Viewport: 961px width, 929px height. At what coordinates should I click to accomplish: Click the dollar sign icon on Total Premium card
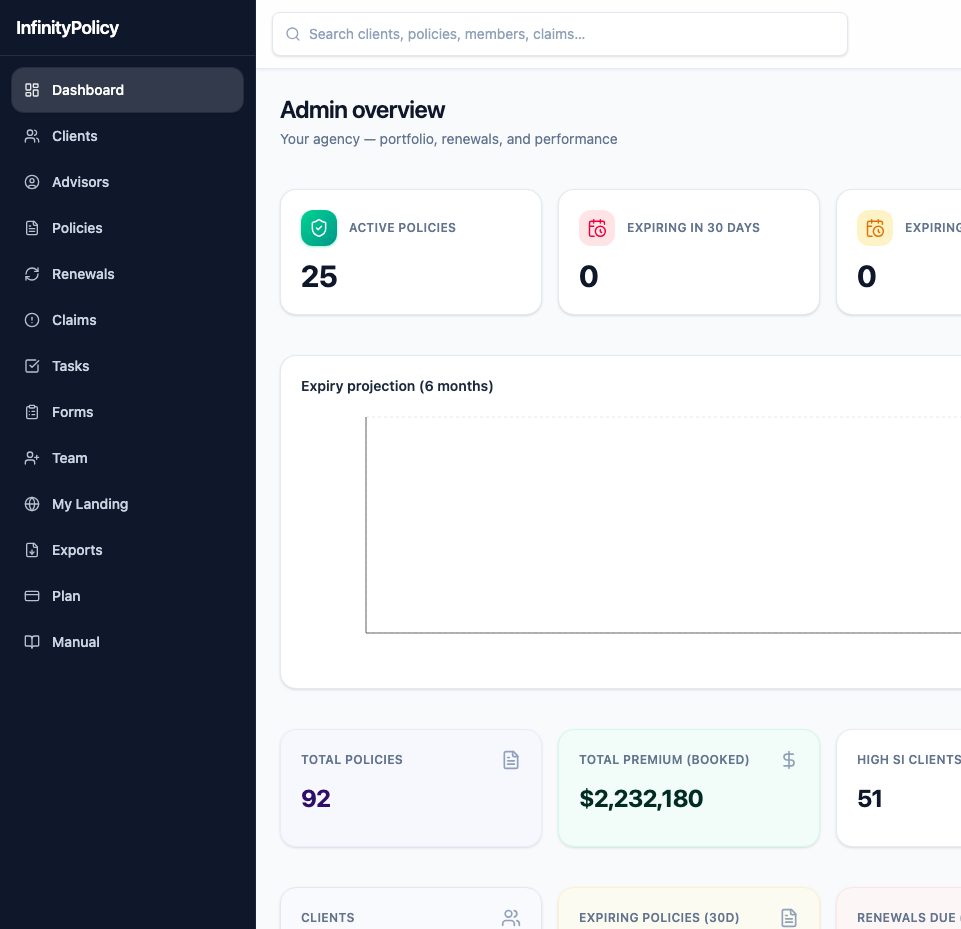click(789, 760)
